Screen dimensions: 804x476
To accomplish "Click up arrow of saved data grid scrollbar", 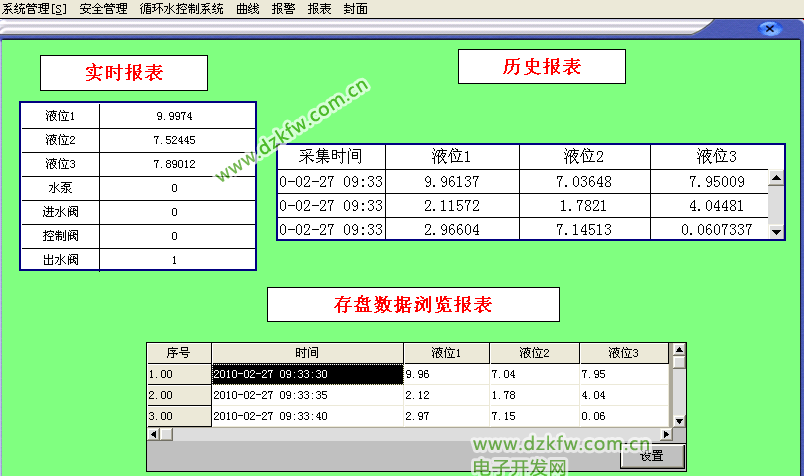I will [679, 351].
